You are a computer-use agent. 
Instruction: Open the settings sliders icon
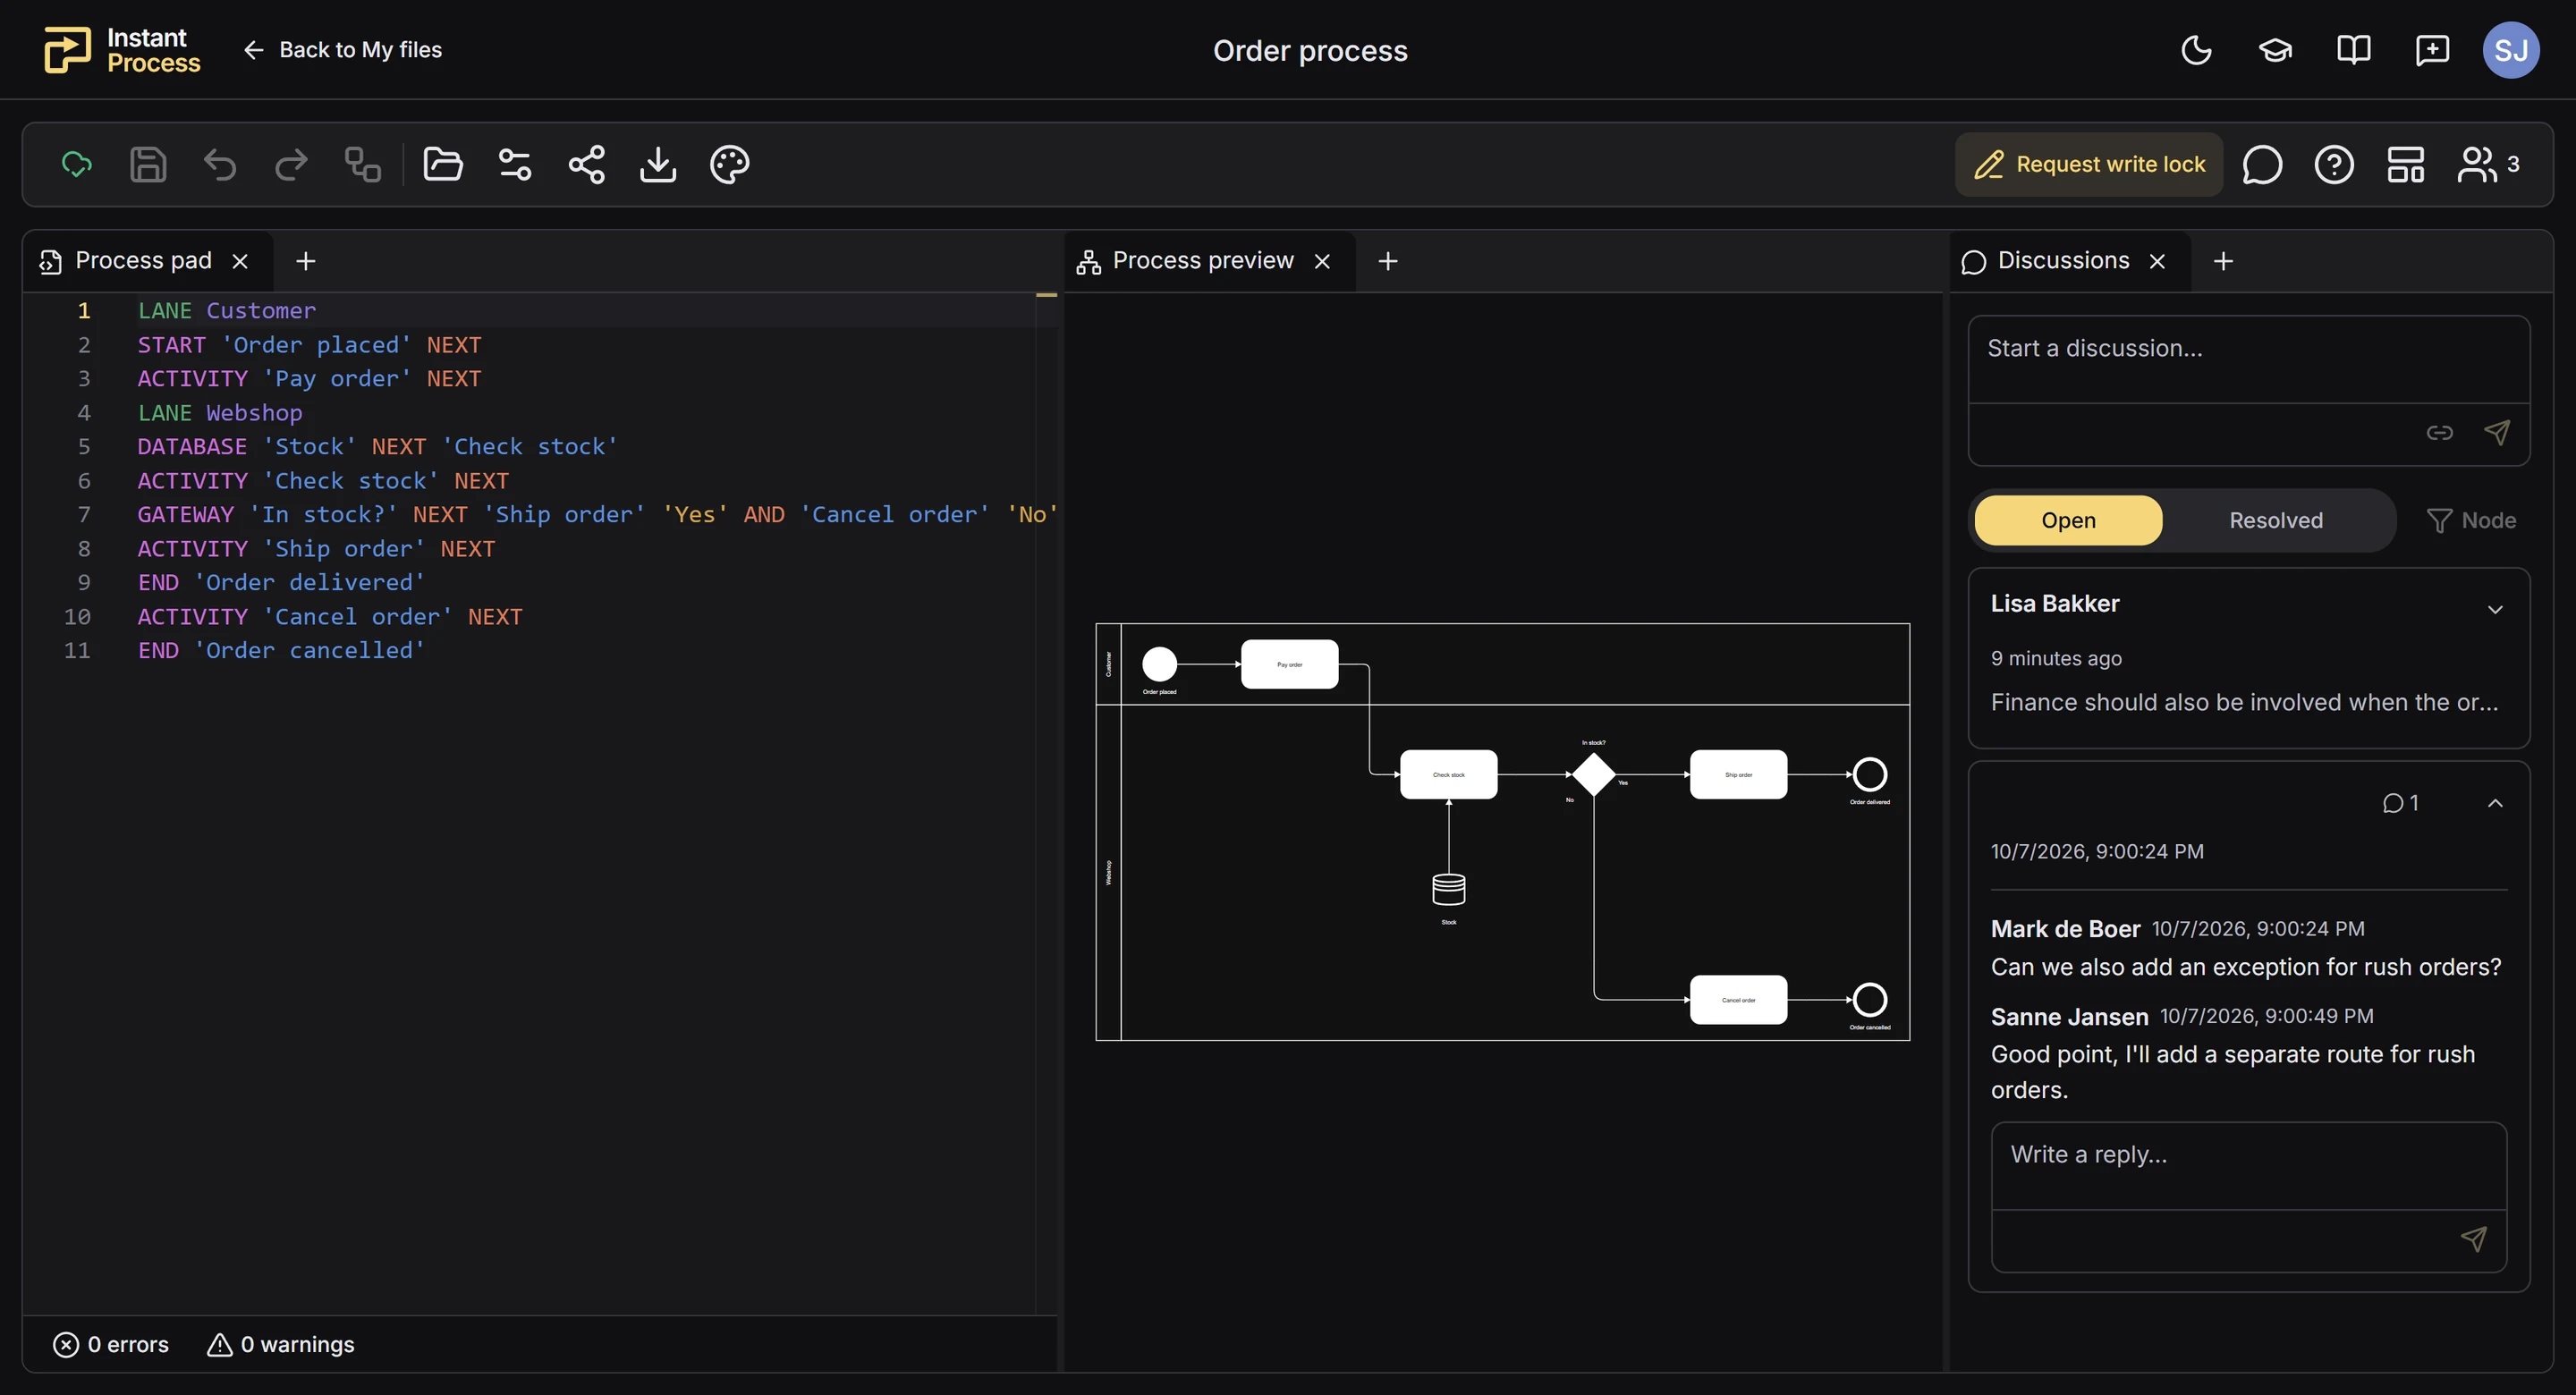(x=515, y=164)
